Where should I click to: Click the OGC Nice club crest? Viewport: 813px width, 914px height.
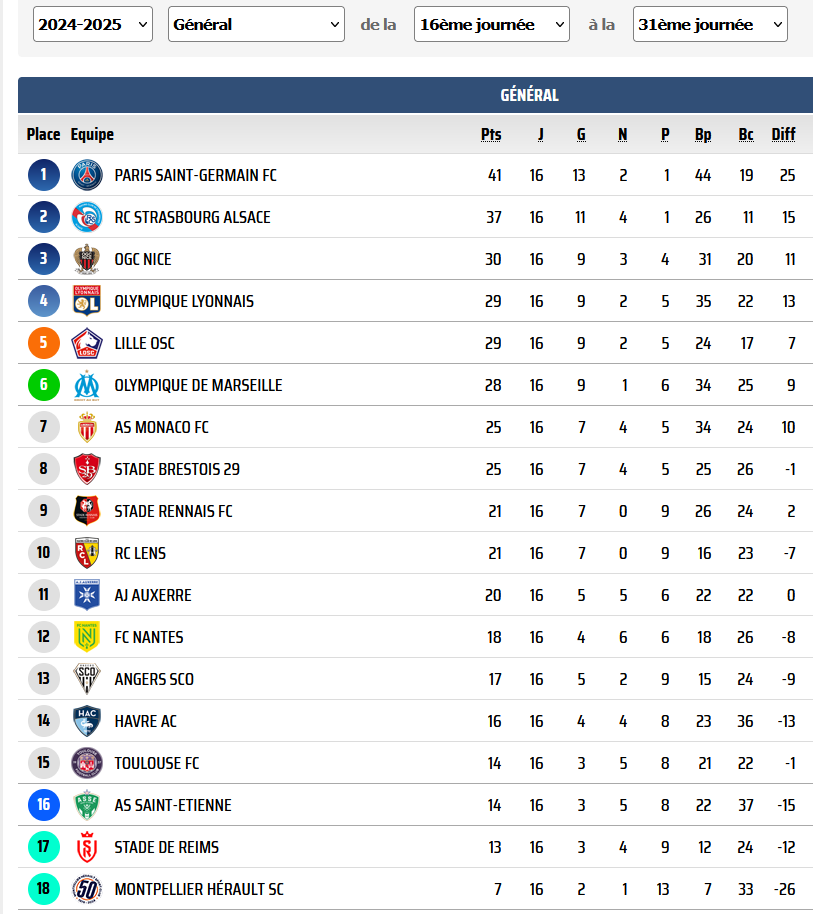coord(87,259)
